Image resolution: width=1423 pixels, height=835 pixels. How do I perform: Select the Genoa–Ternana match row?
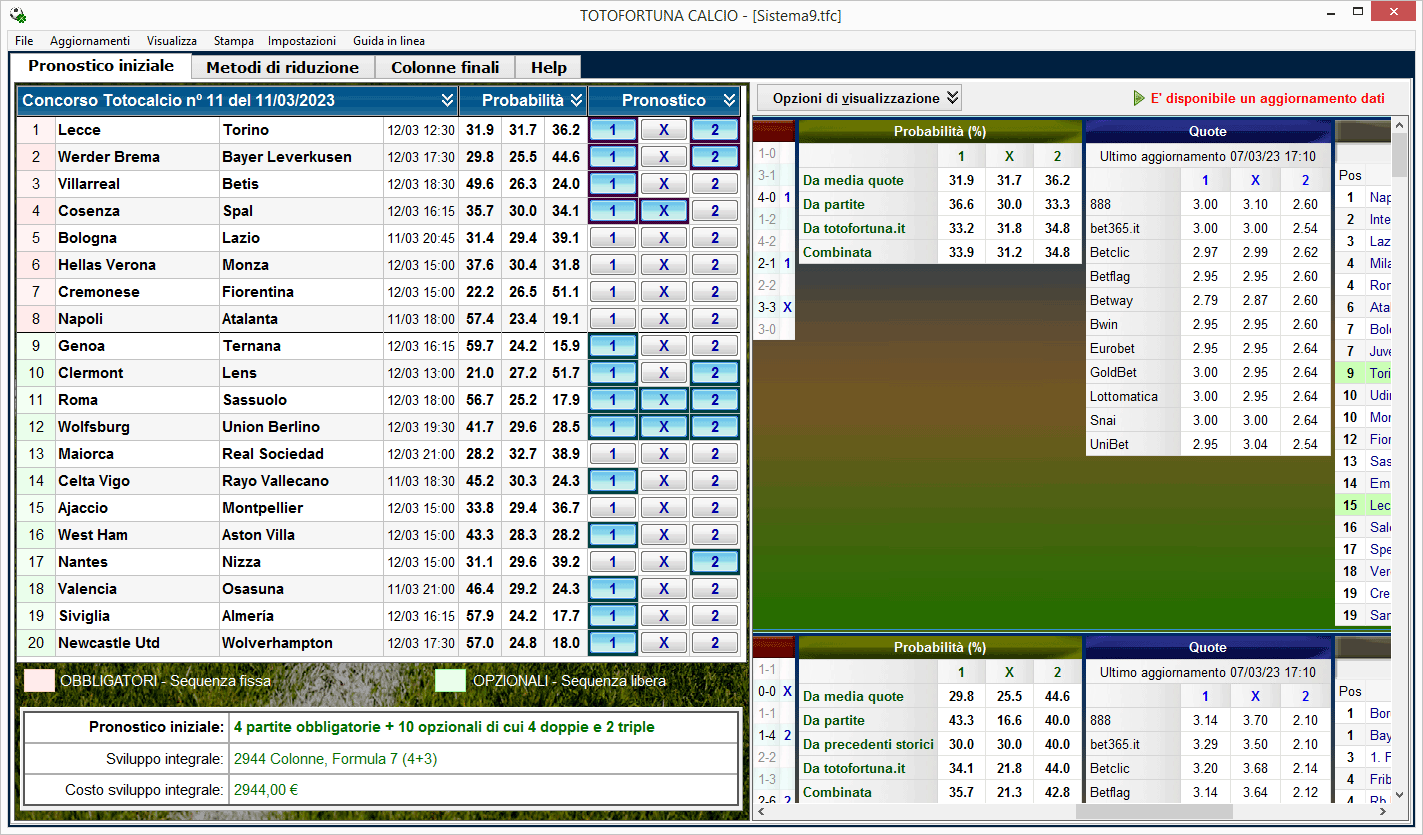(138, 346)
